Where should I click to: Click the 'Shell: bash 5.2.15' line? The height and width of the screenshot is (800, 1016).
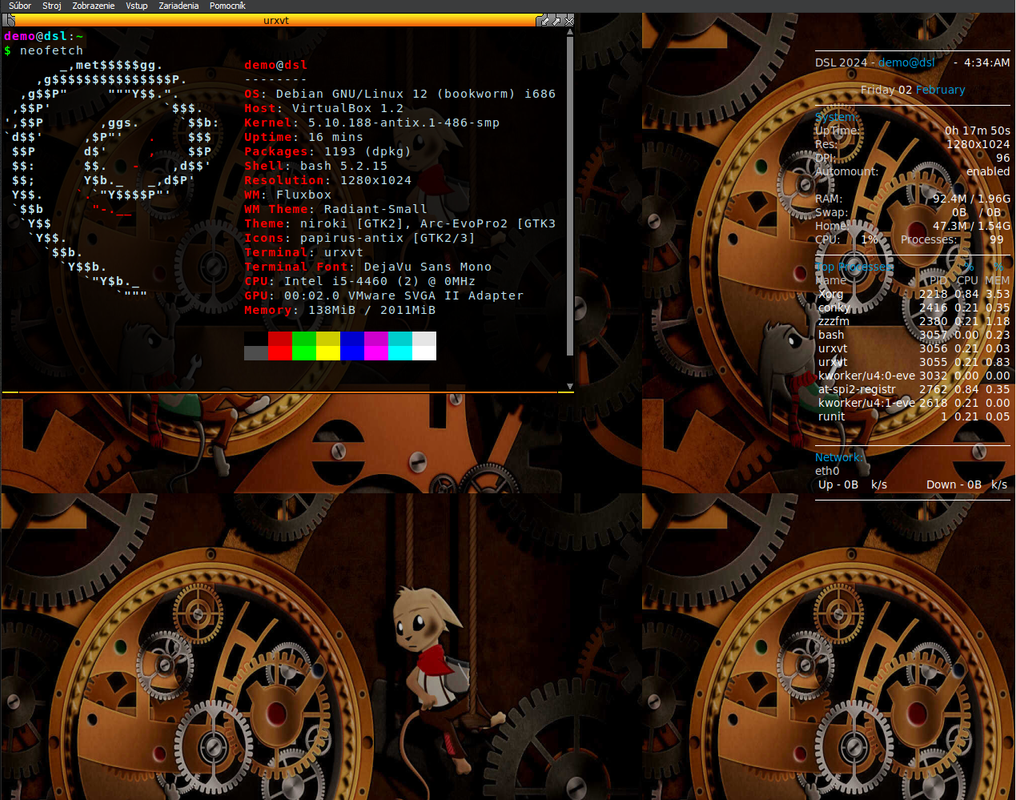click(x=316, y=166)
